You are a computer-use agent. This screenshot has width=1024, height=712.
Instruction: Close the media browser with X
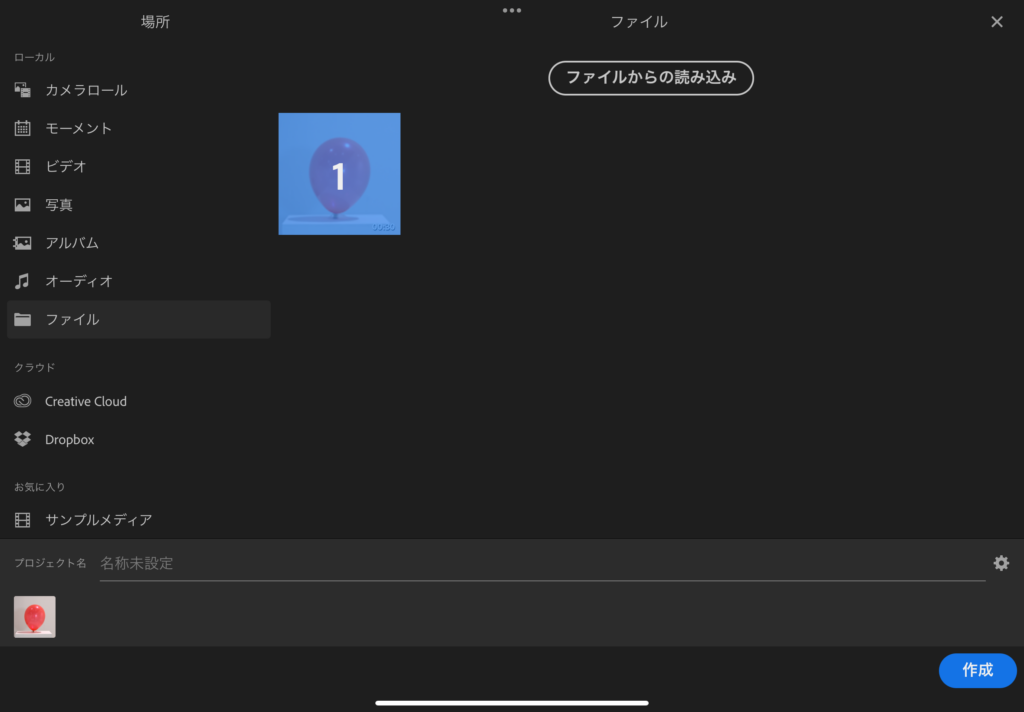click(996, 22)
